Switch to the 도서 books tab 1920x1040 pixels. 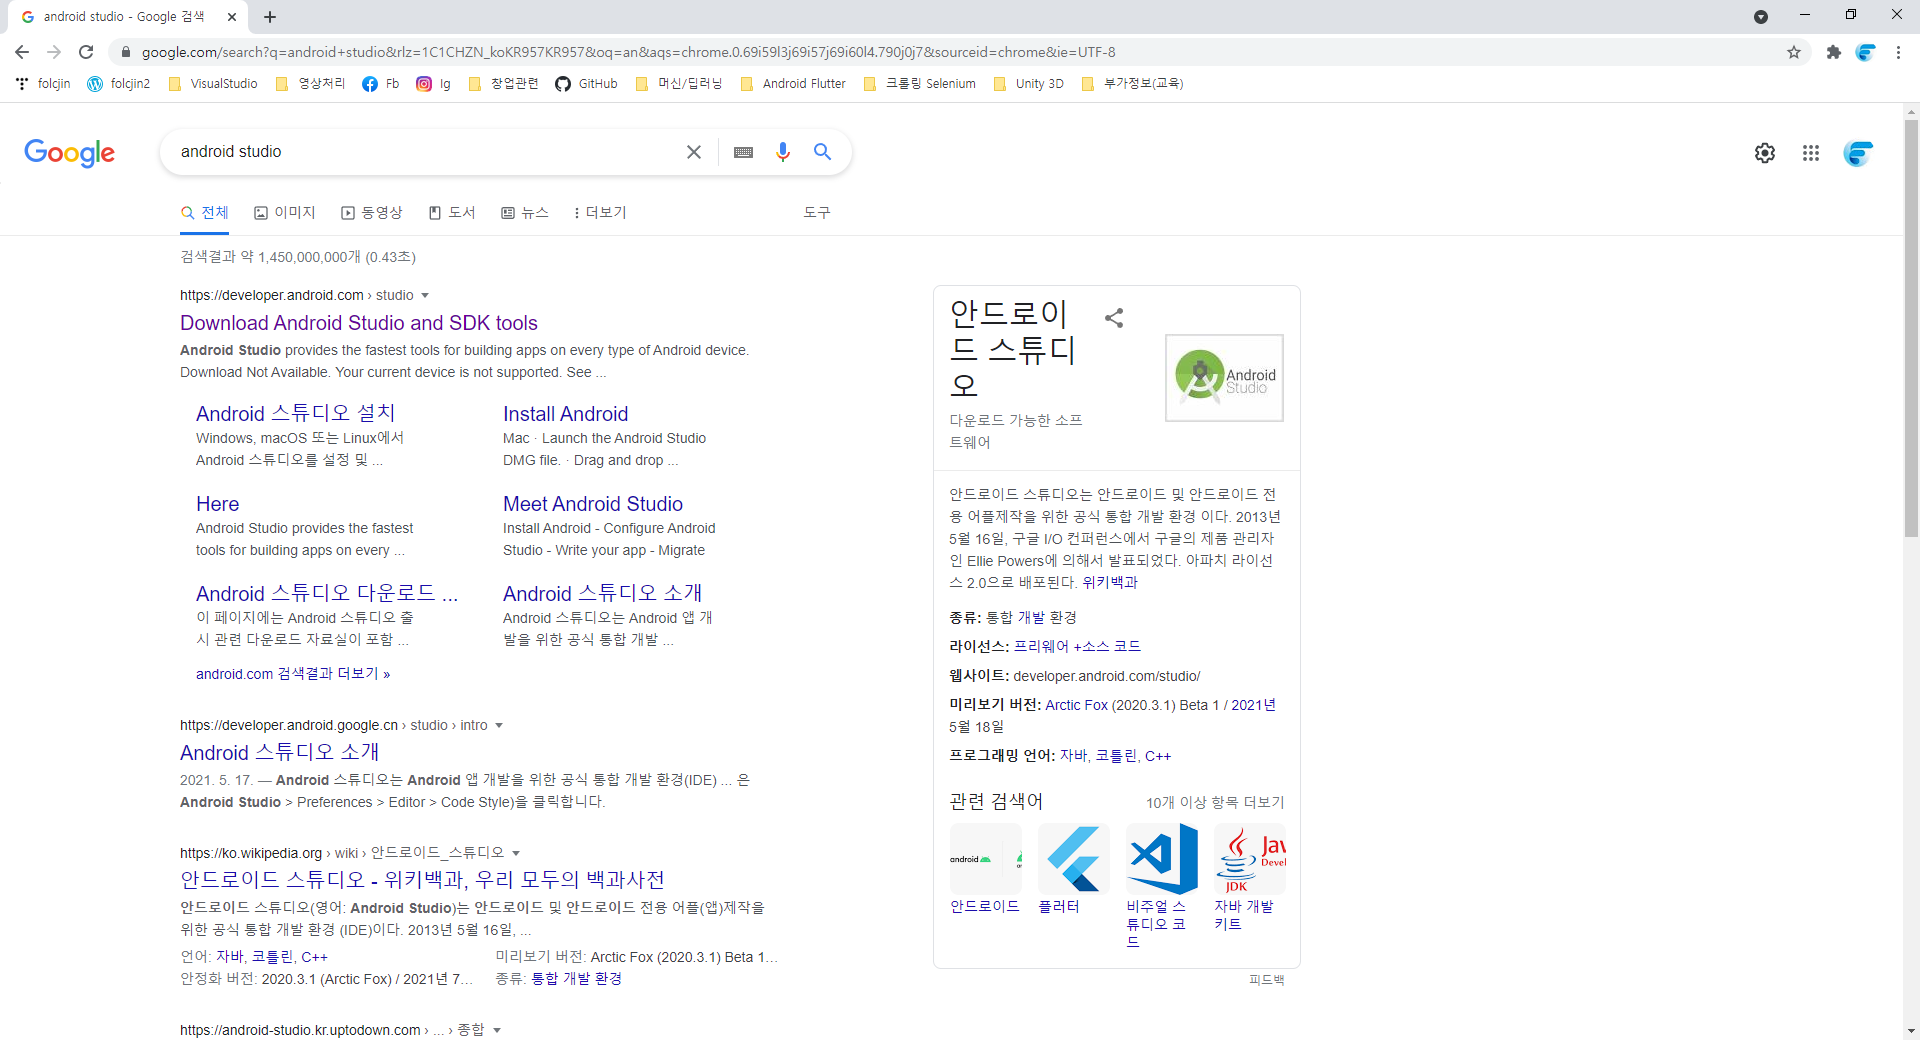tap(452, 213)
